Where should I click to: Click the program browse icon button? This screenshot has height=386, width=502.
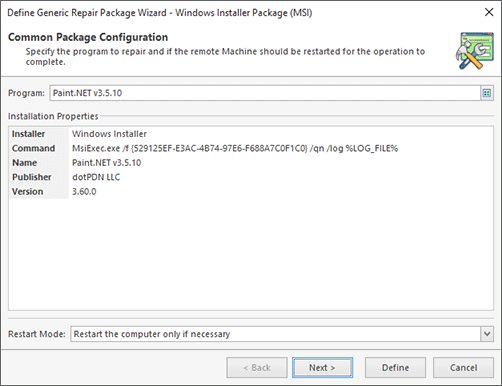[487, 93]
